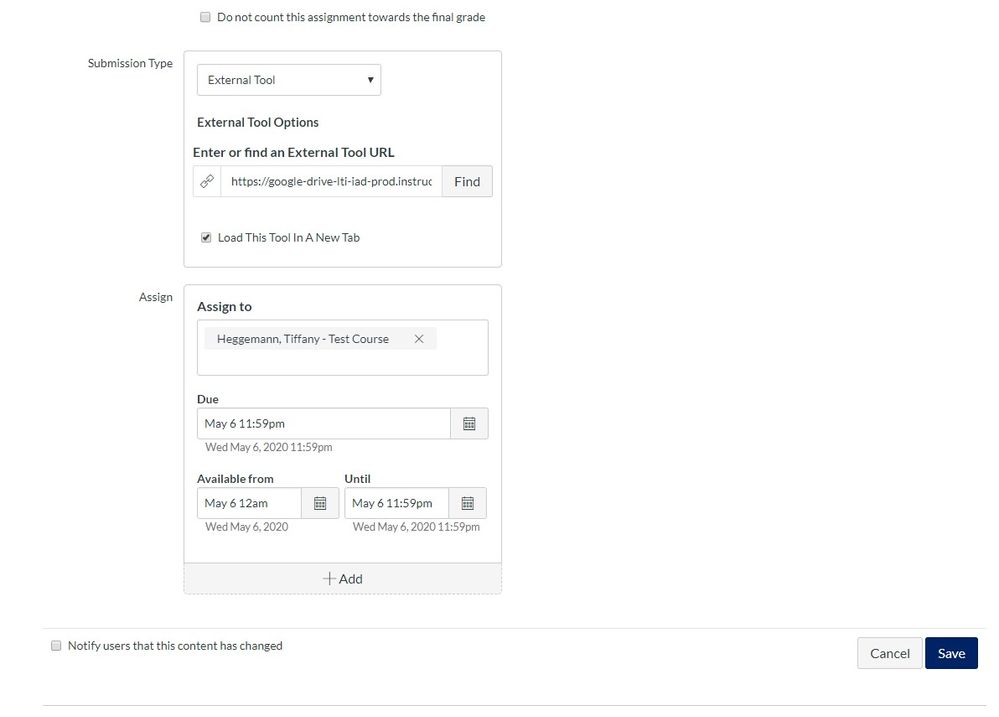
Task: Enable 'Do not count this assignment' checkbox
Action: (x=205, y=17)
